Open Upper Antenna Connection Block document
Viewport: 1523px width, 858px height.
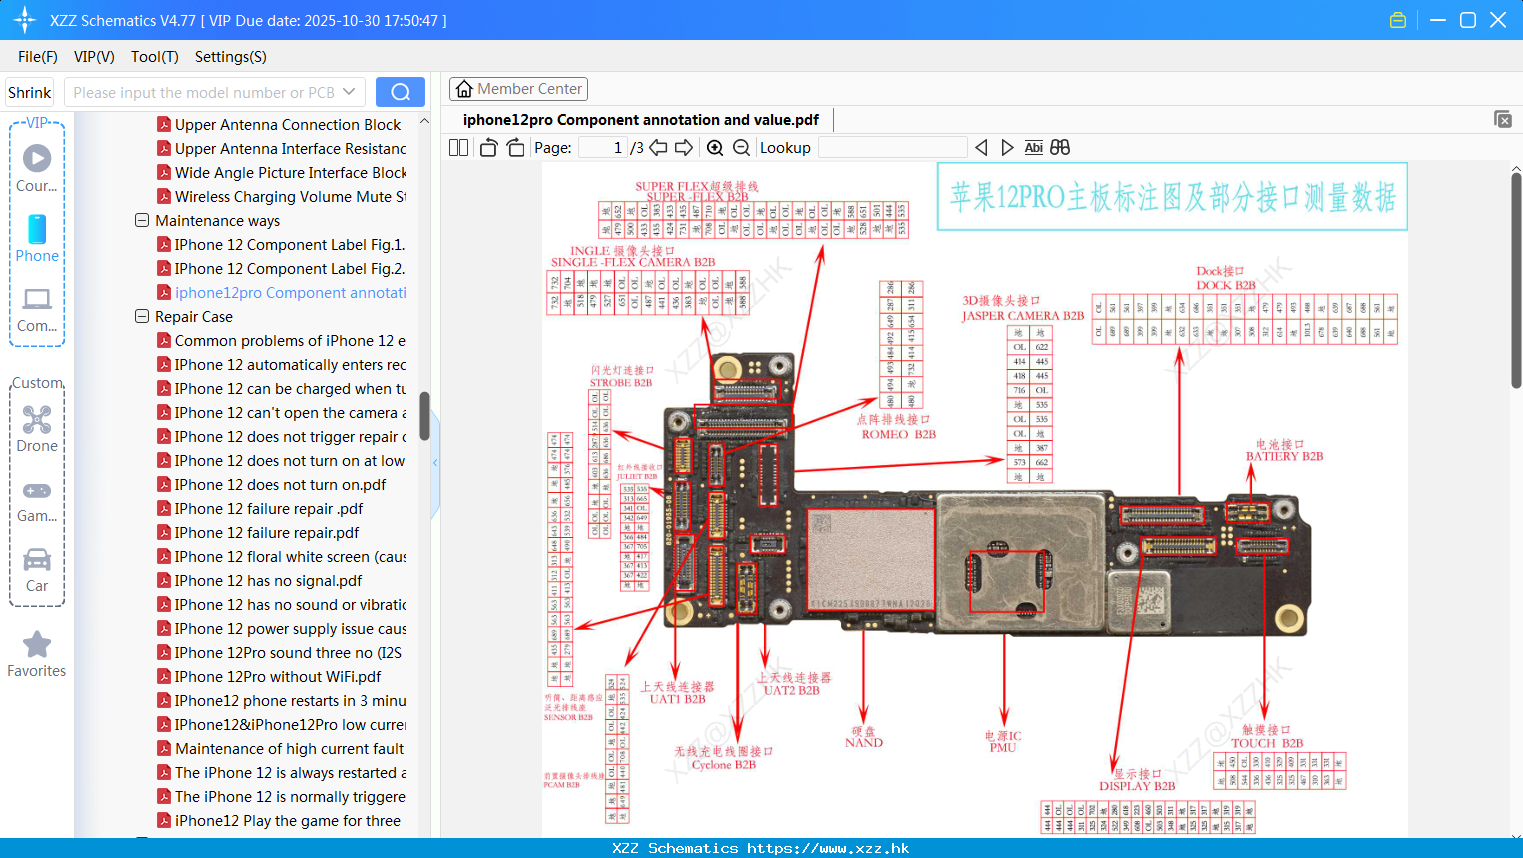tap(280, 124)
